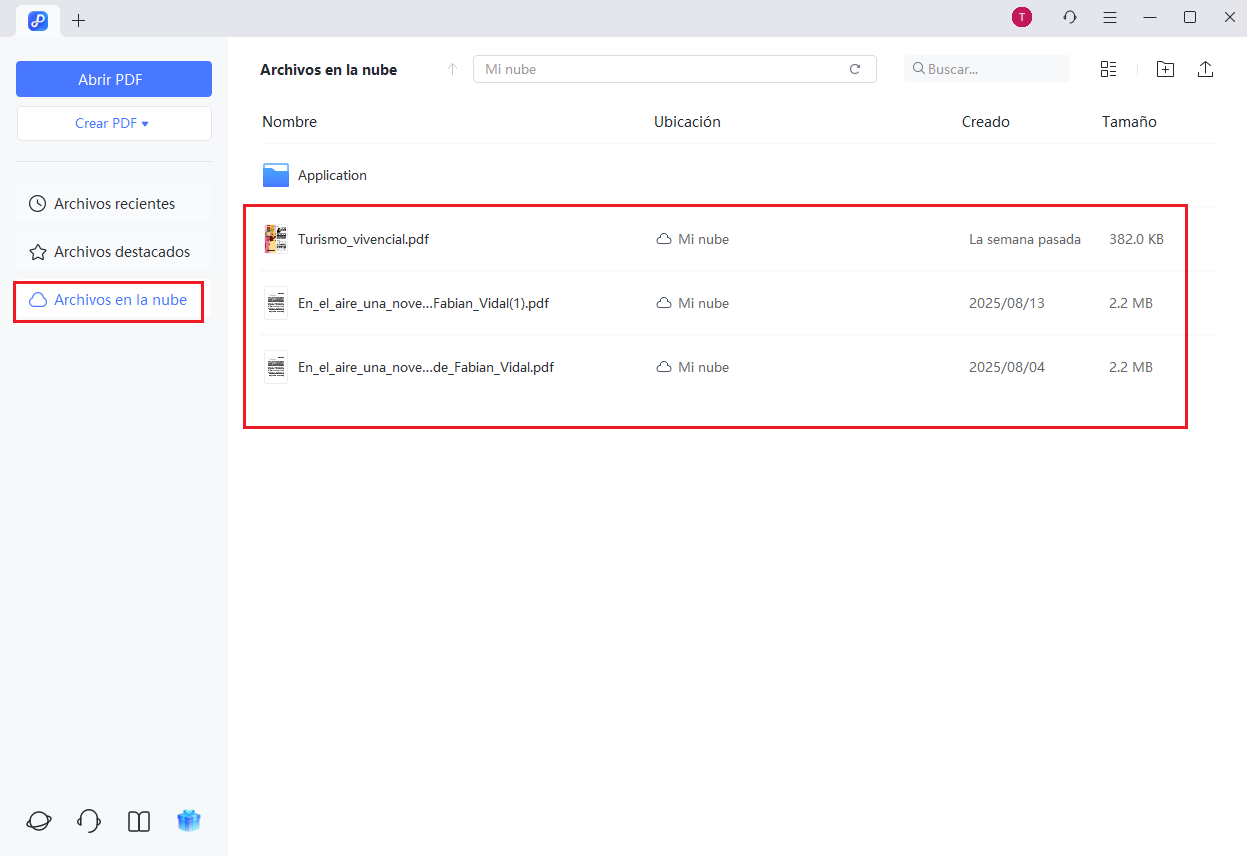Screen dimensions: 1247x856
Task: Click the Abrir PDF button
Action: tap(113, 79)
